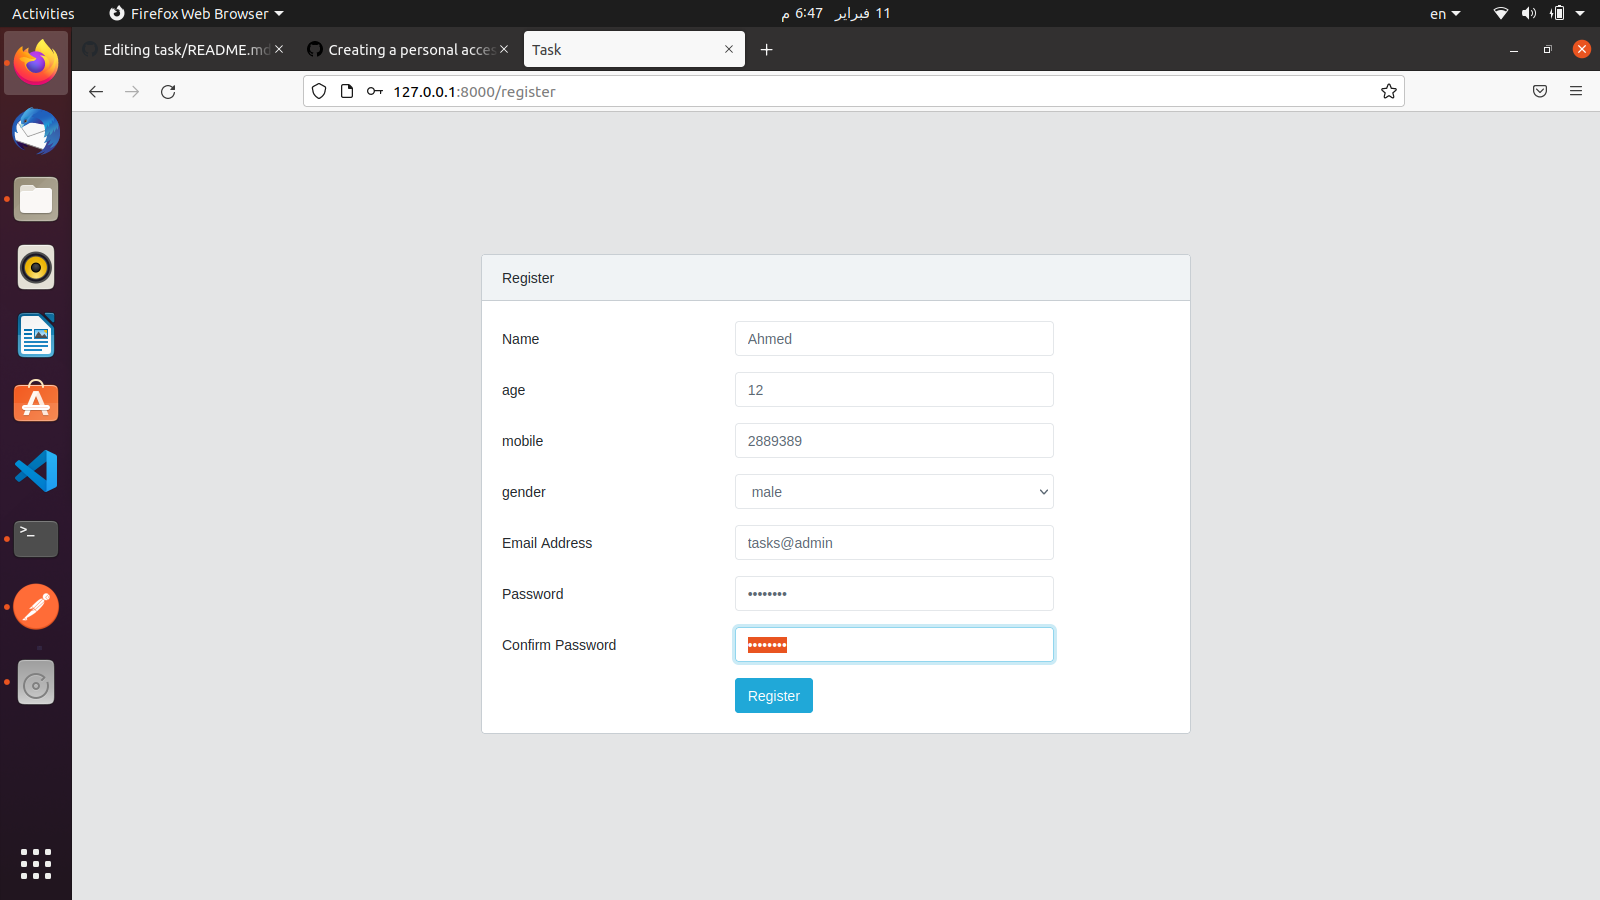The width and height of the screenshot is (1600, 900).
Task: Launch Rhythmbox music player from the dock
Action: pyautogui.click(x=36, y=267)
